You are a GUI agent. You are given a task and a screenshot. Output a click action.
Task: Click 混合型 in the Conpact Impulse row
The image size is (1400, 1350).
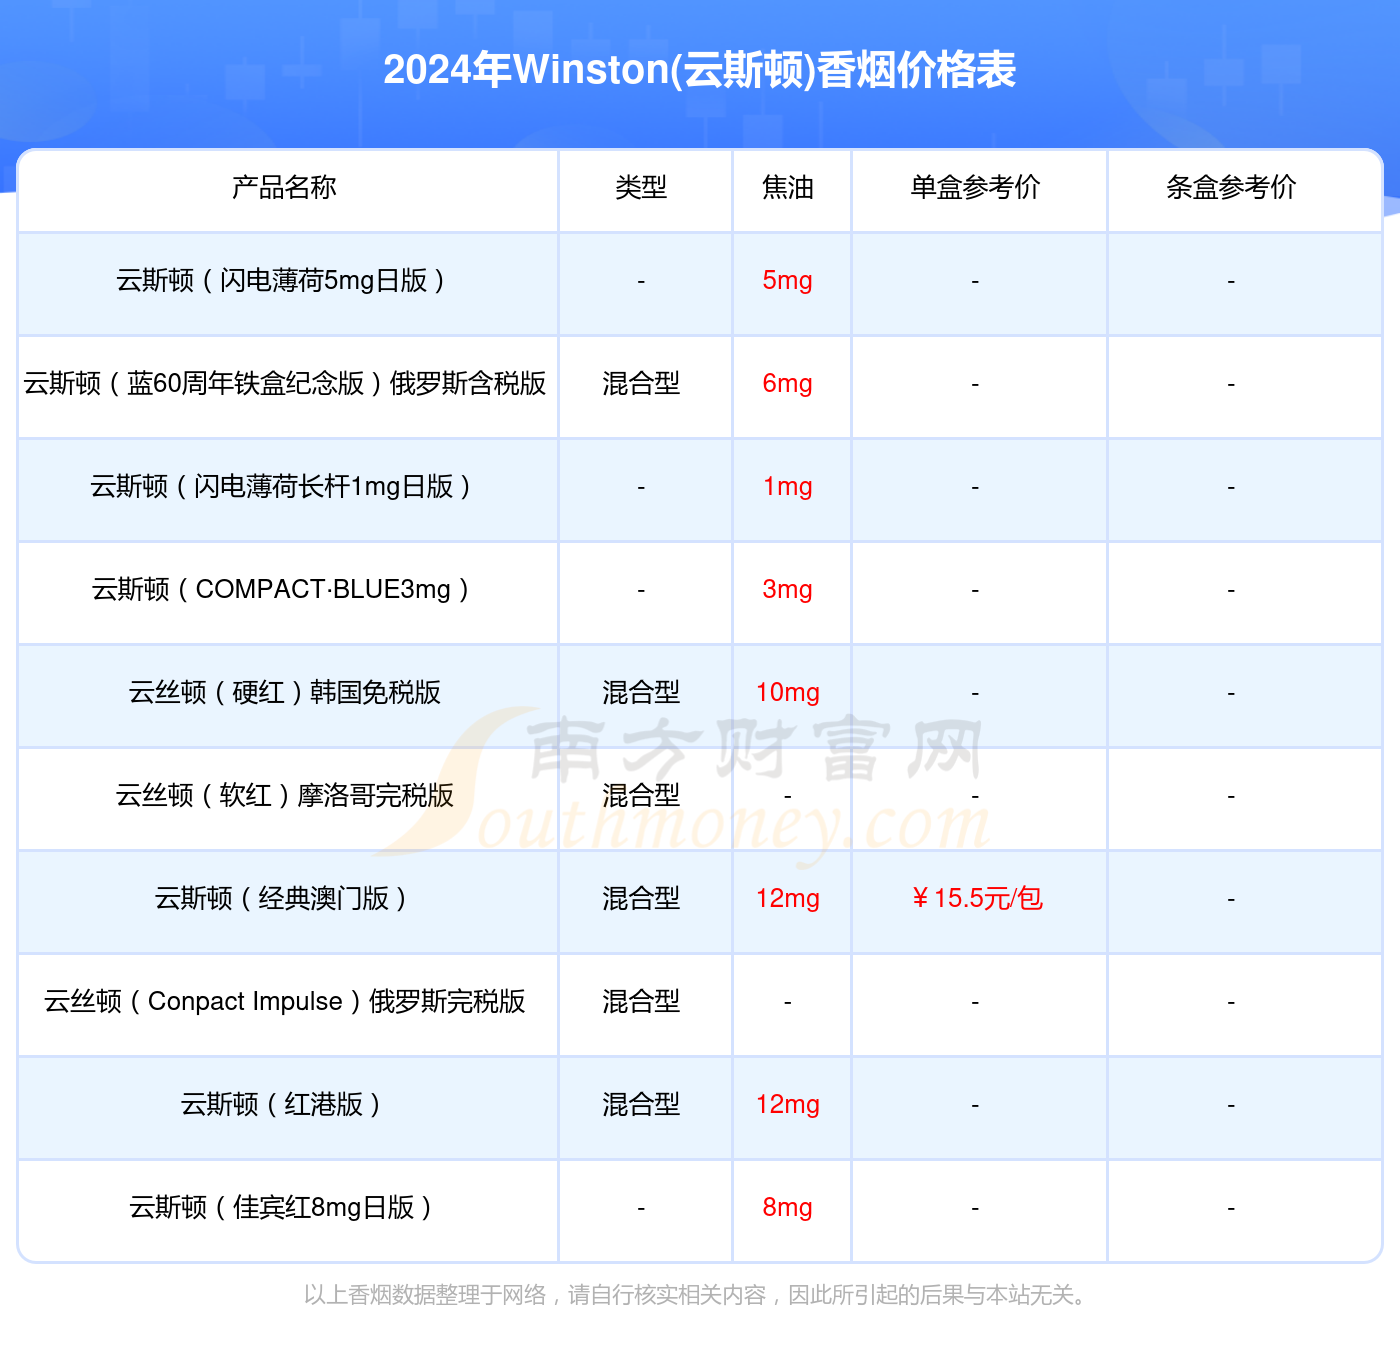(x=641, y=1002)
